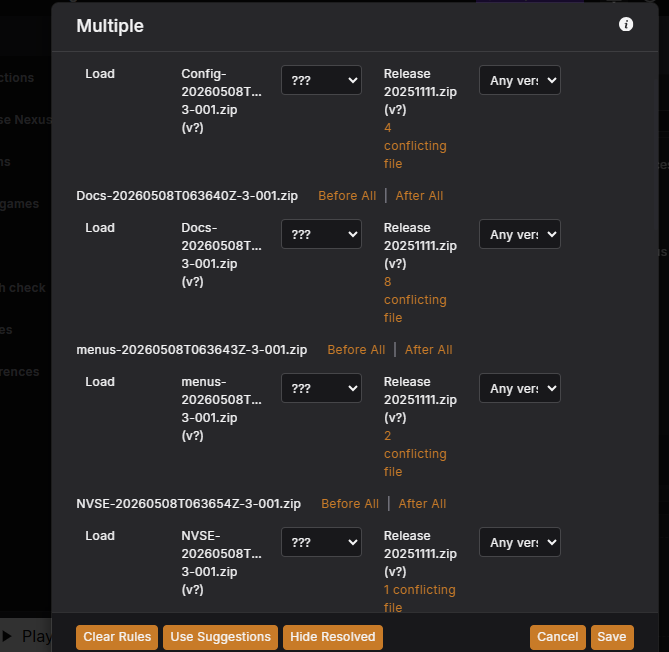This screenshot has height=652, width=669.
Task: Select the Multiple dialog title
Action: (110, 26)
